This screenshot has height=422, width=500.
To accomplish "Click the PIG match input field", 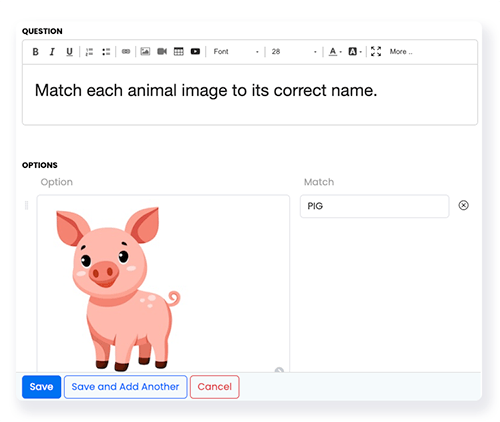I will [x=374, y=206].
